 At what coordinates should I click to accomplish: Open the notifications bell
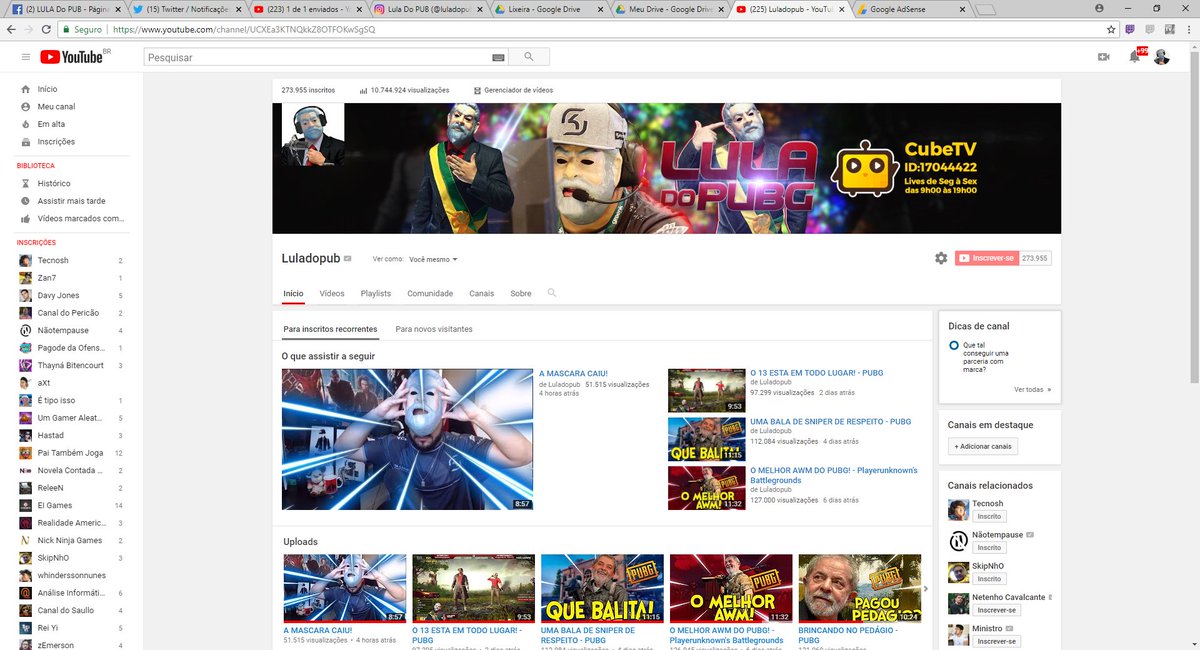click(x=1134, y=57)
